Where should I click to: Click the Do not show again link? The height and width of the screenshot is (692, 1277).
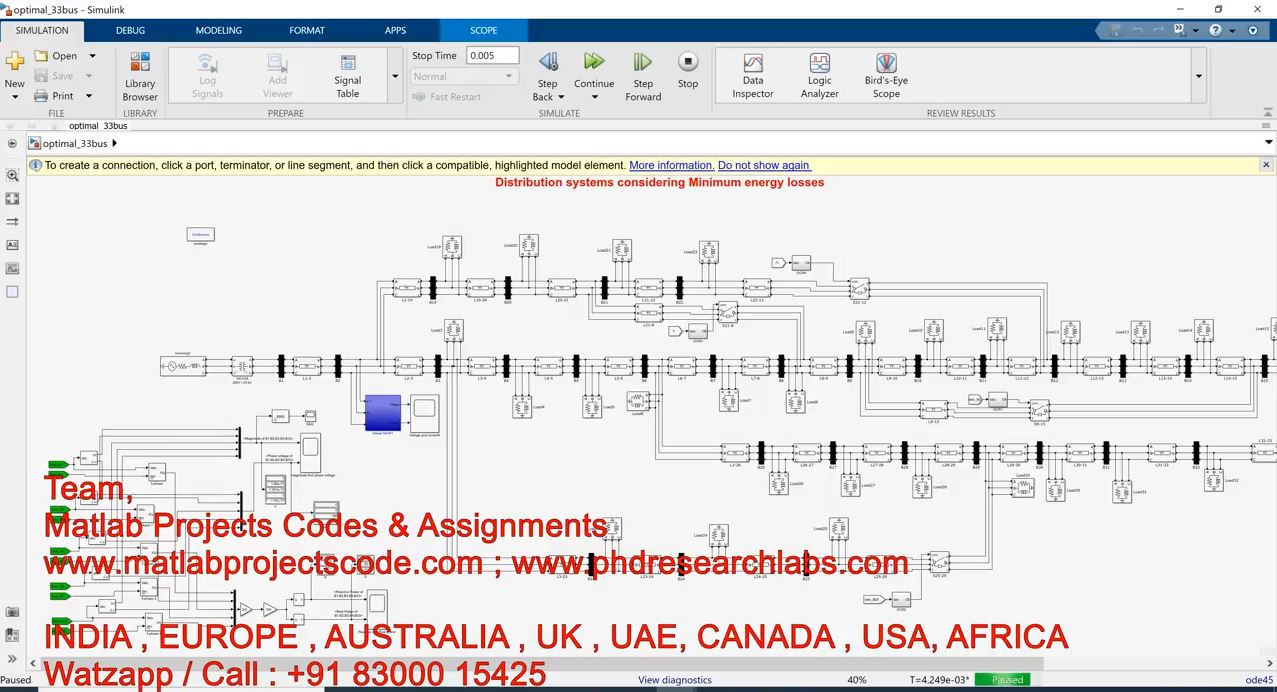763,165
